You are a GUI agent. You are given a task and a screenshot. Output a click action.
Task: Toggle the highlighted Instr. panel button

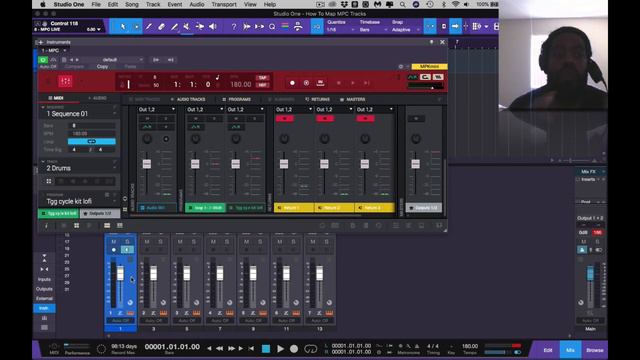(x=44, y=308)
